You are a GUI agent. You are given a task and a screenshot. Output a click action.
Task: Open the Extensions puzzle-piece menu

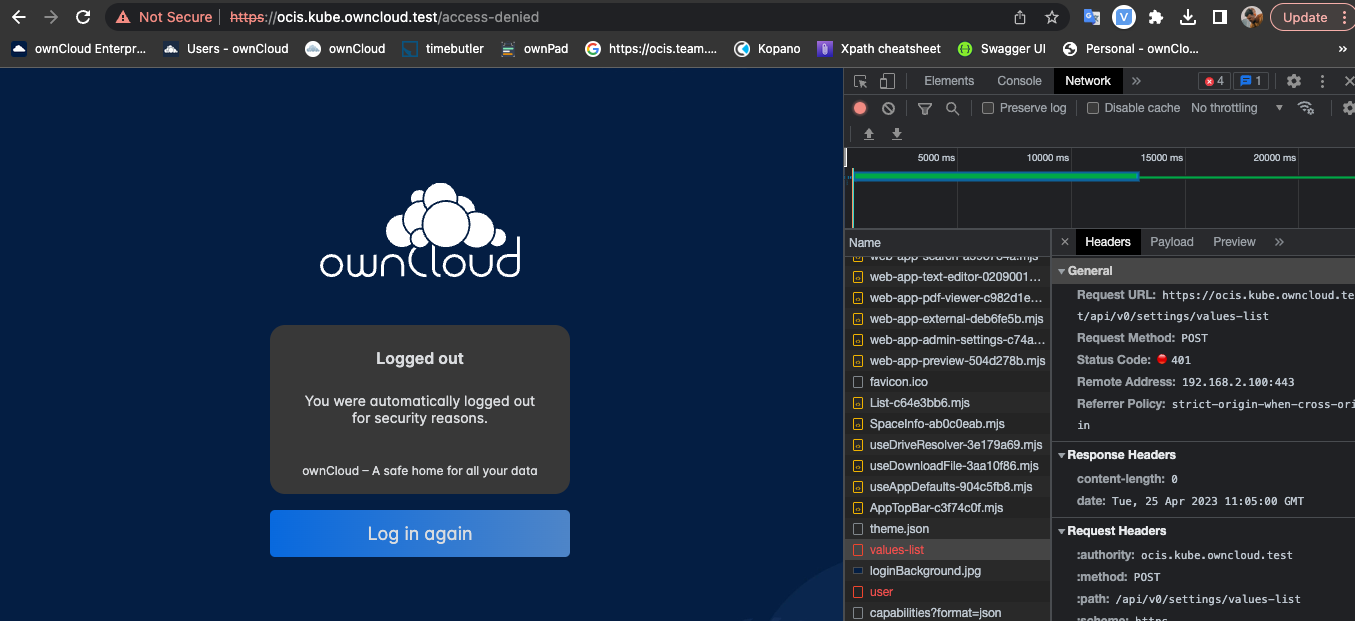(1156, 17)
